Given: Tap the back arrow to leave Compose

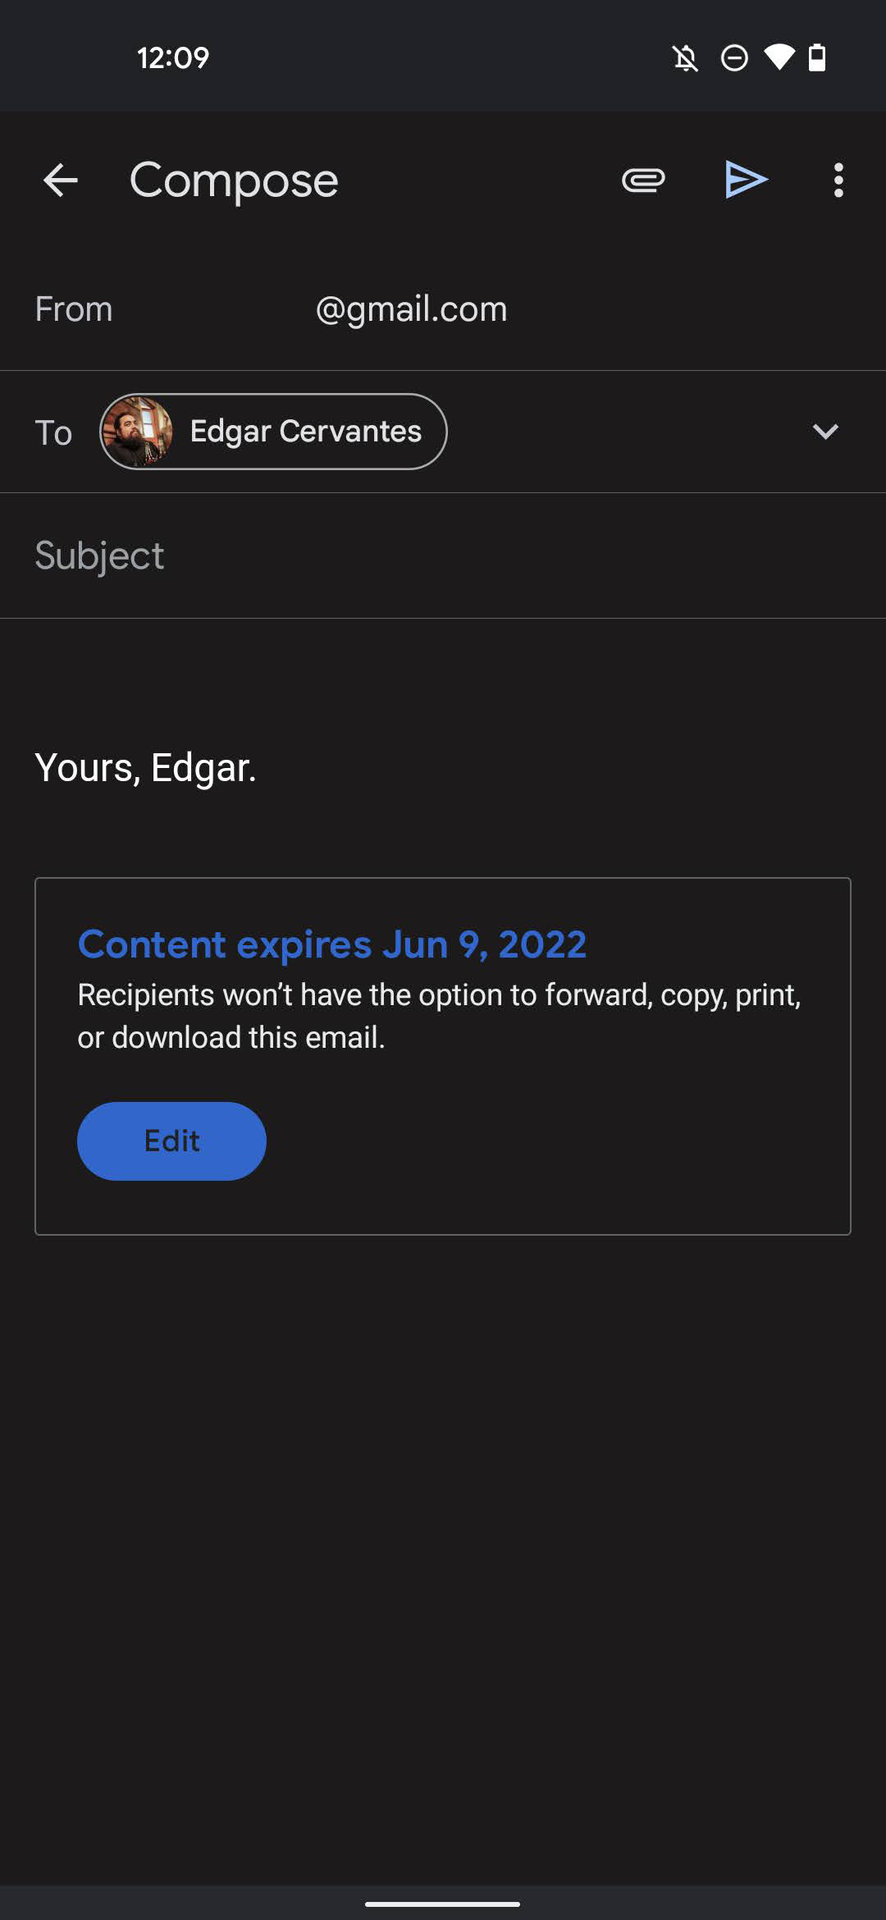Looking at the screenshot, I should click(x=61, y=180).
